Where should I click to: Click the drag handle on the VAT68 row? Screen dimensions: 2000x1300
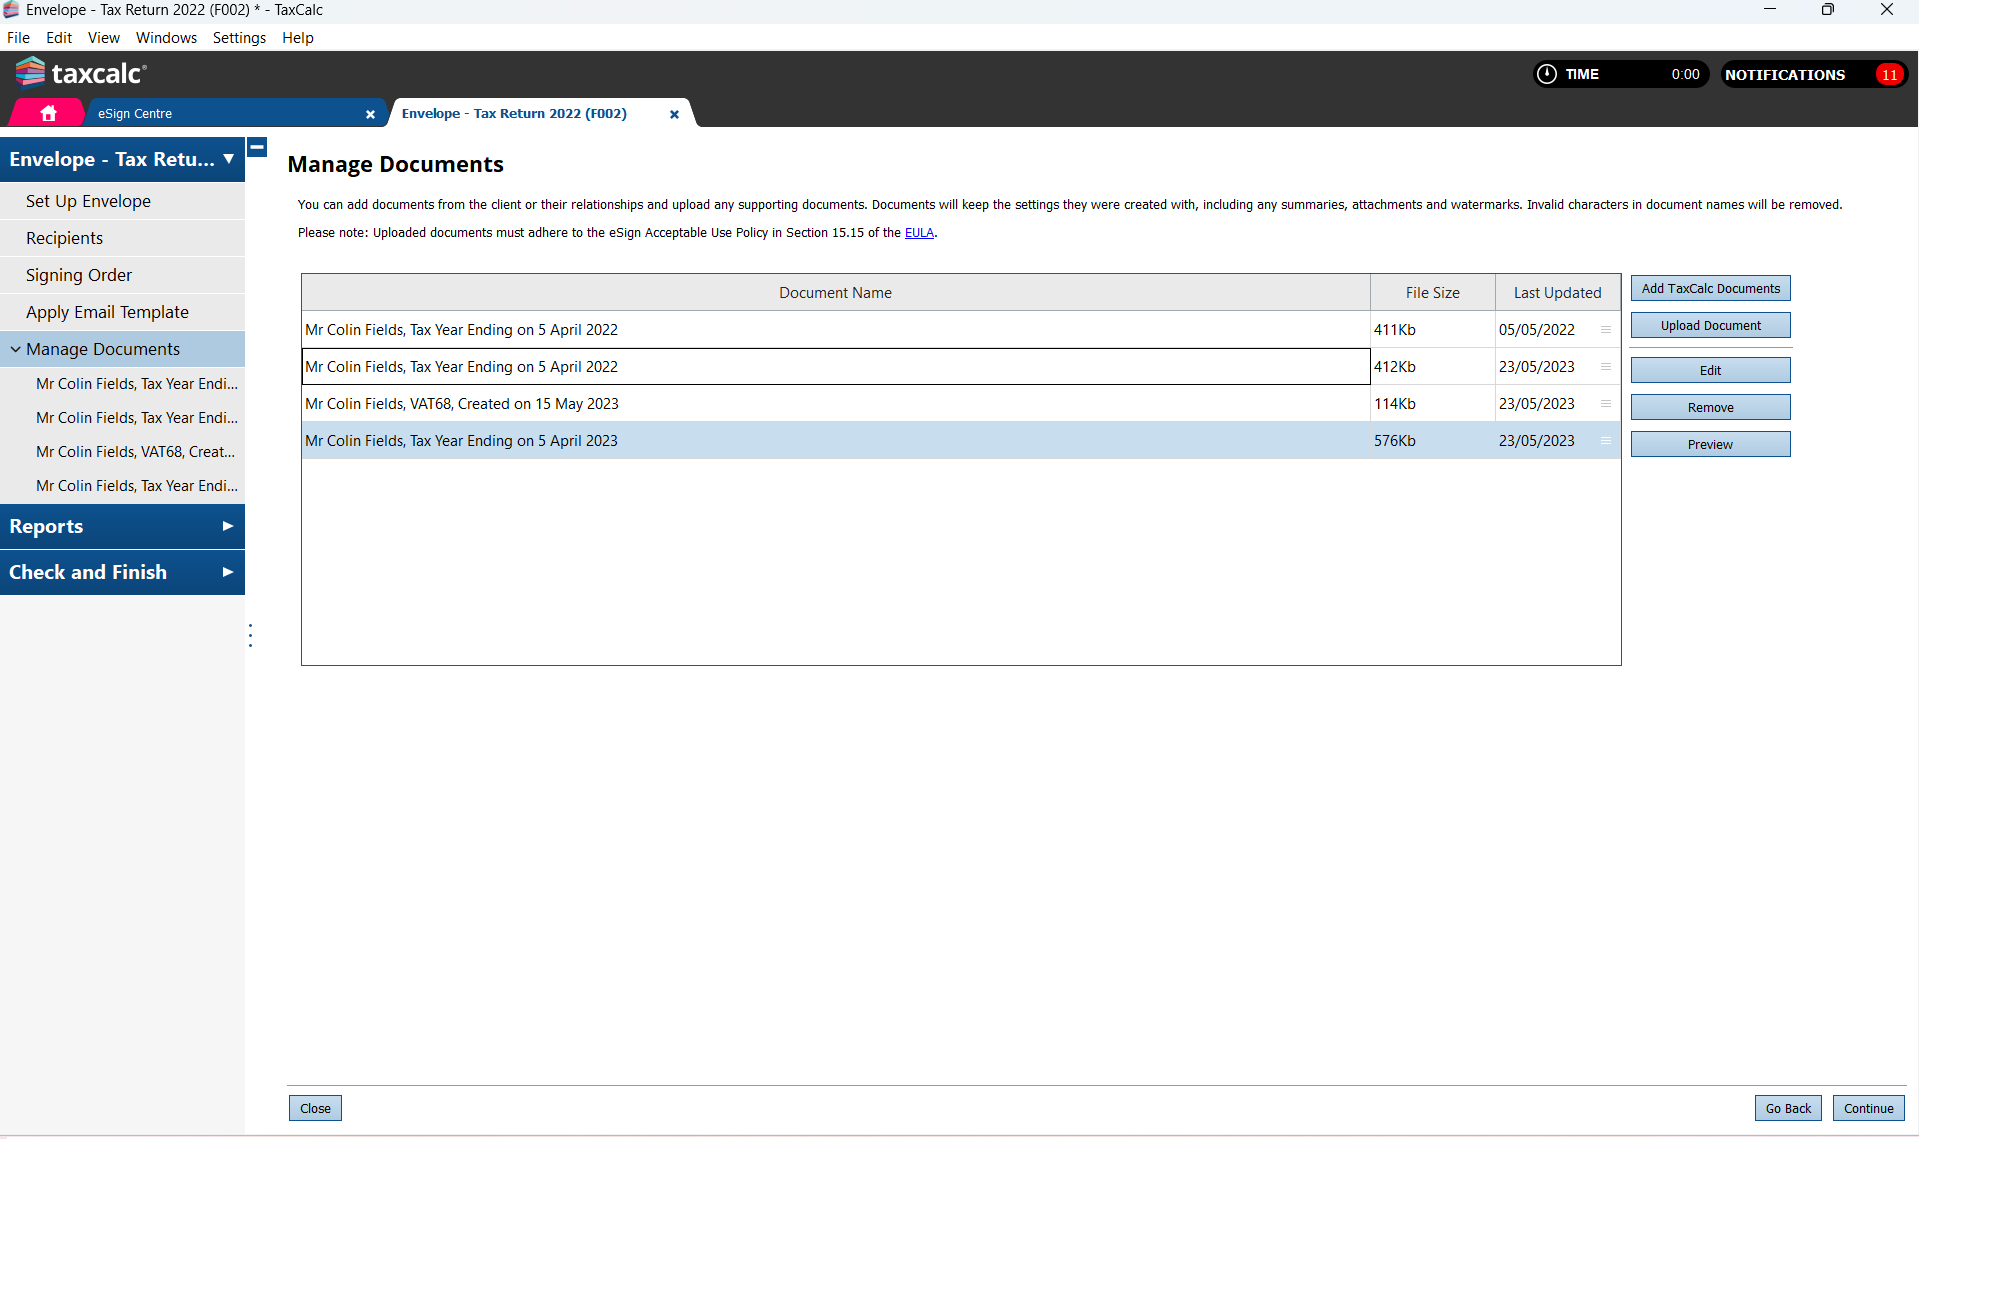coord(1606,404)
